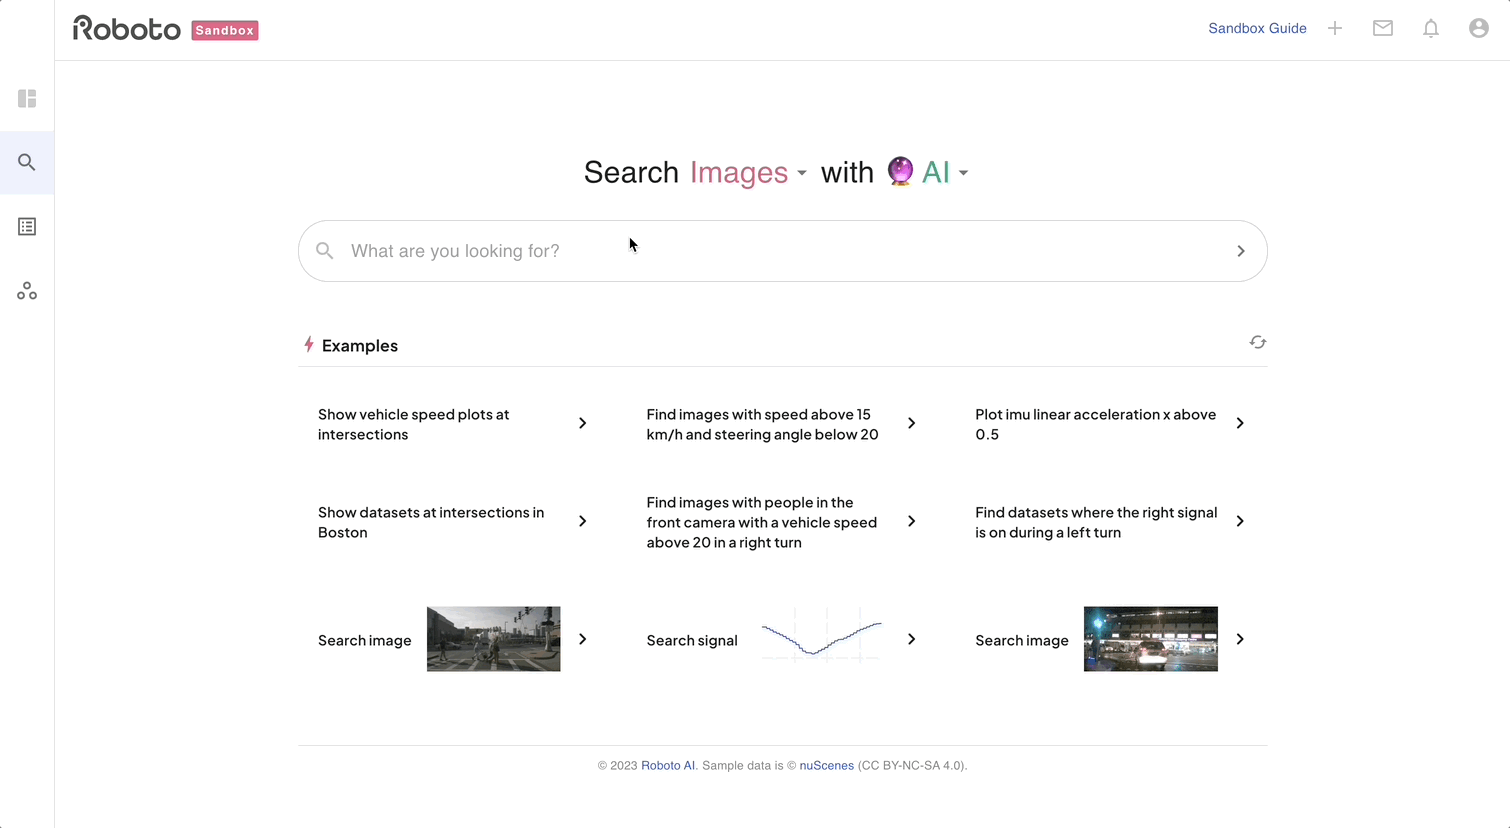Screen dimensions: 1510x828
Task: Open the list view icon in the sidebar
Action: 27,227
